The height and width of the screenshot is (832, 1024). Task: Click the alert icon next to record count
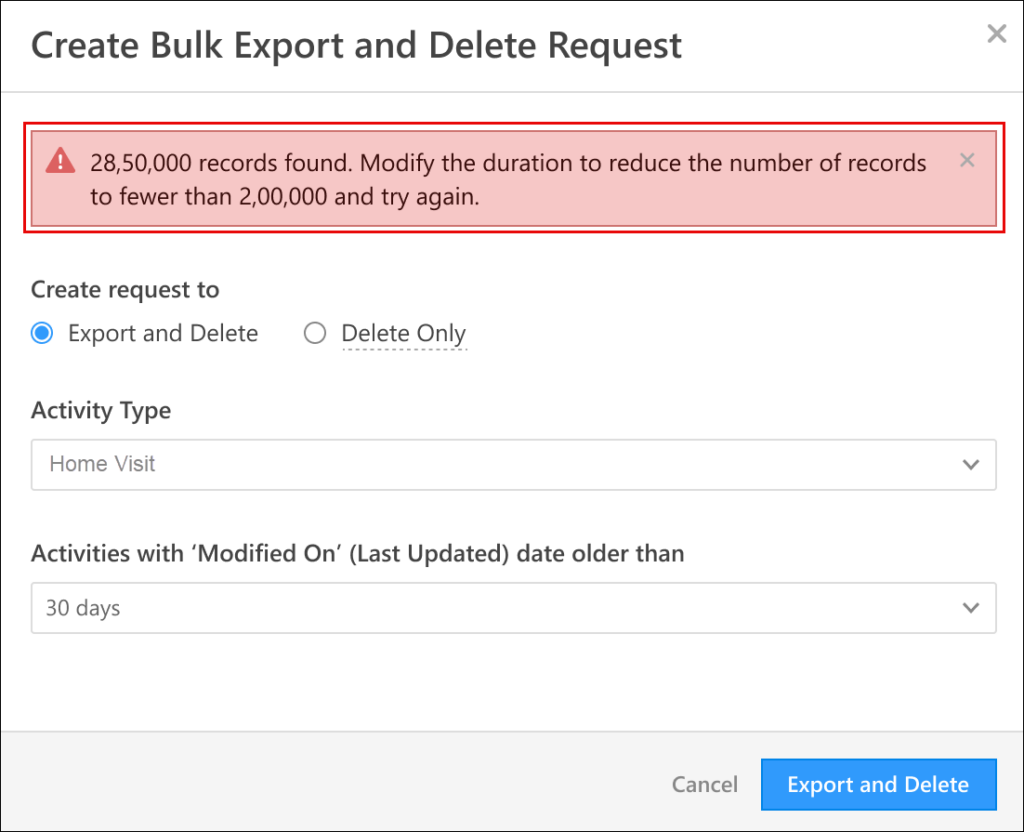point(60,162)
